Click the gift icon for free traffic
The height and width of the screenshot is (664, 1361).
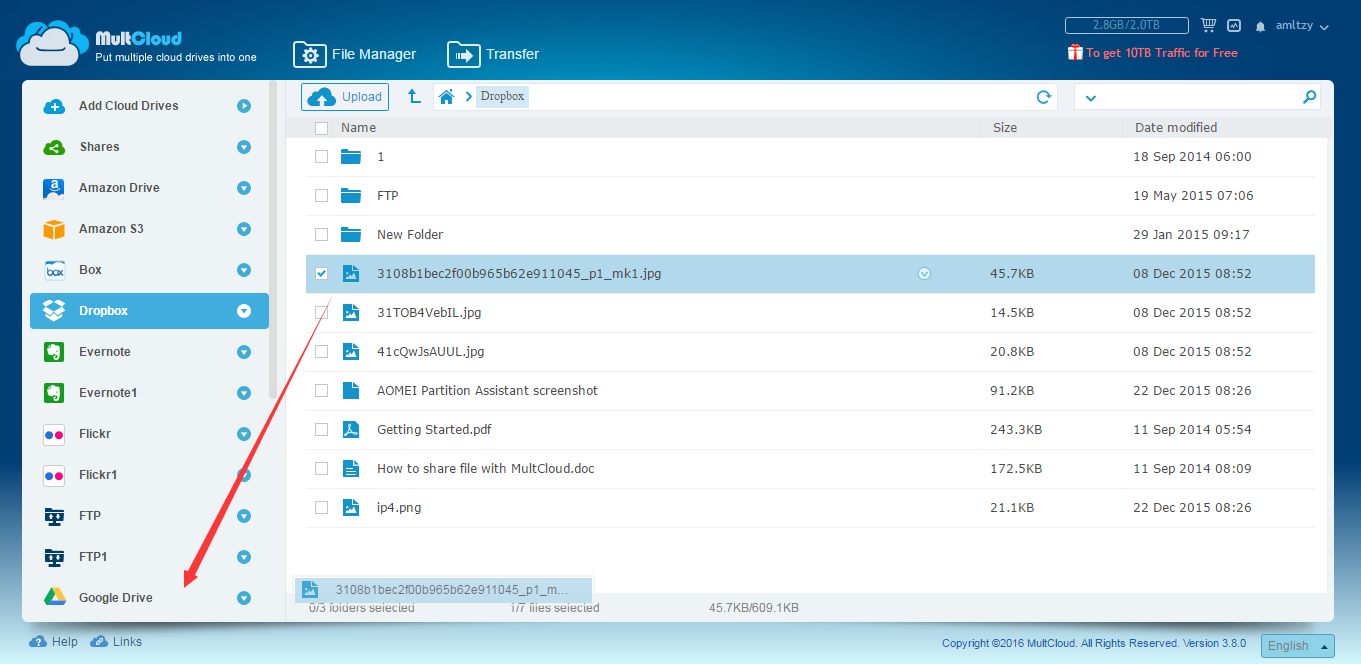pyautogui.click(x=1075, y=52)
